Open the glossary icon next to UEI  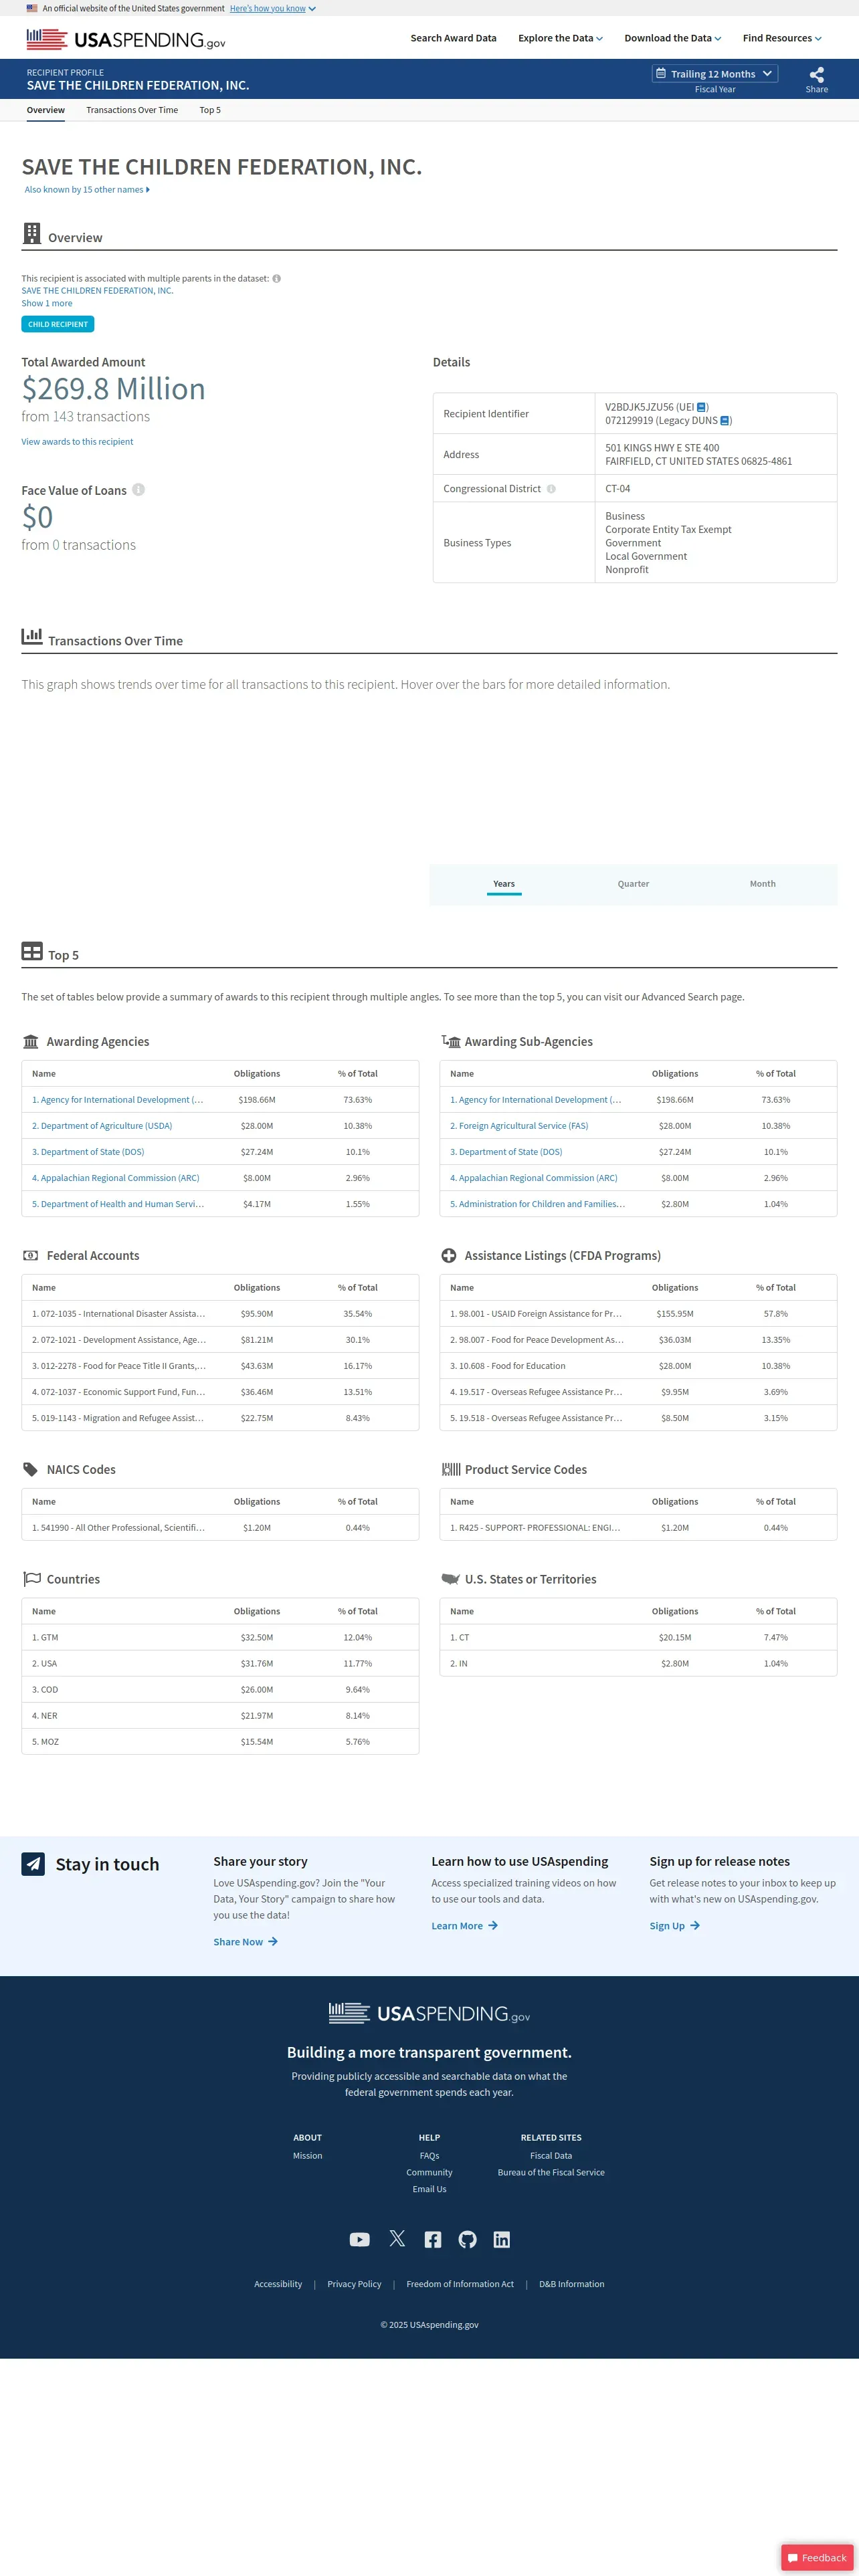point(701,407)
